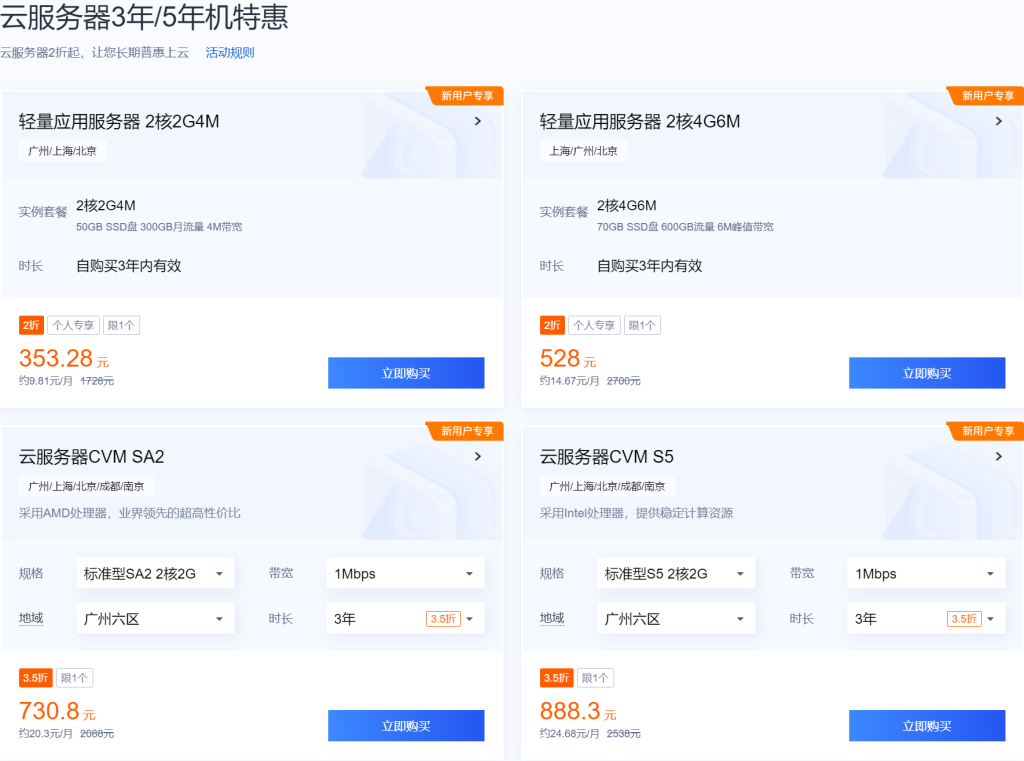Click the 新用户专享 badge on 2核2G4M card
The image size is (1024, 761).
pyautogui.click(x=465, y=96)
